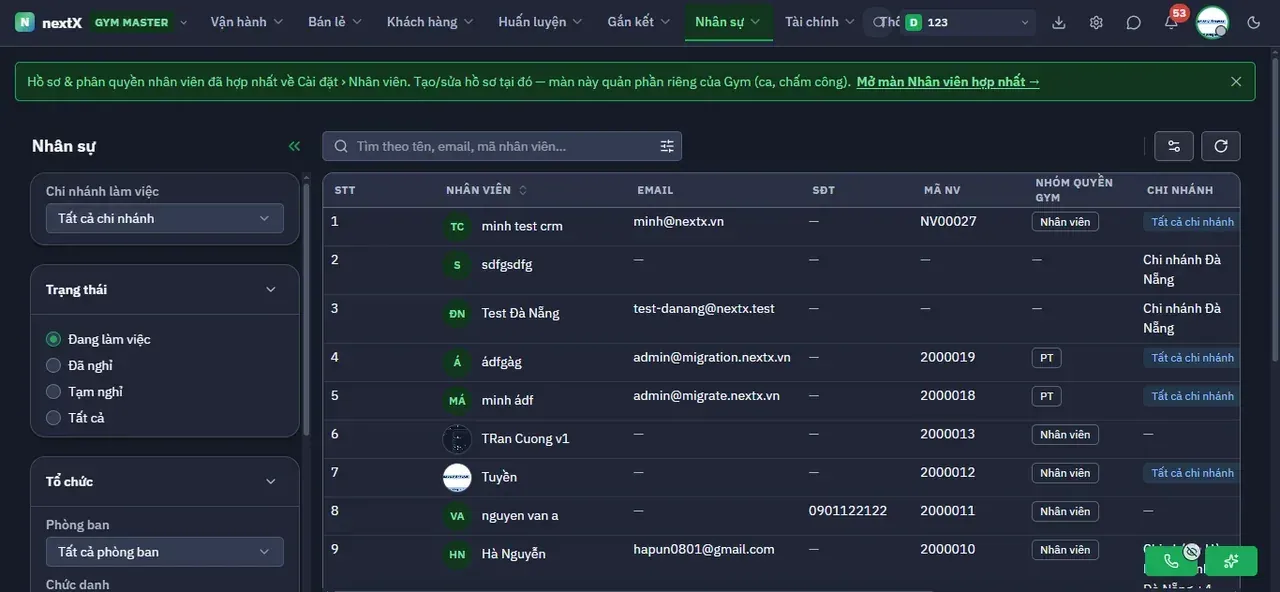
Task: Click TRan Cuong v1's avatar image
Action: (x=457, y=439)
